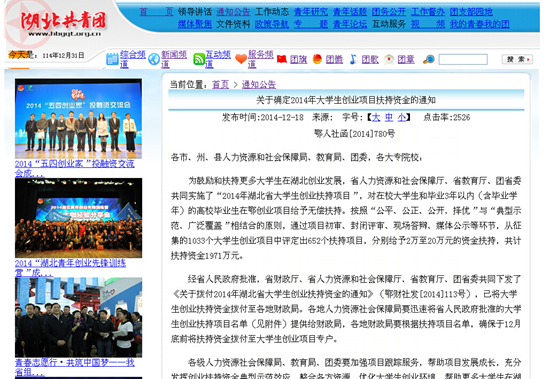Click the red flag icon beside 团旗
The height and width of the screenshot is (379, 550).
click(282, 59)
